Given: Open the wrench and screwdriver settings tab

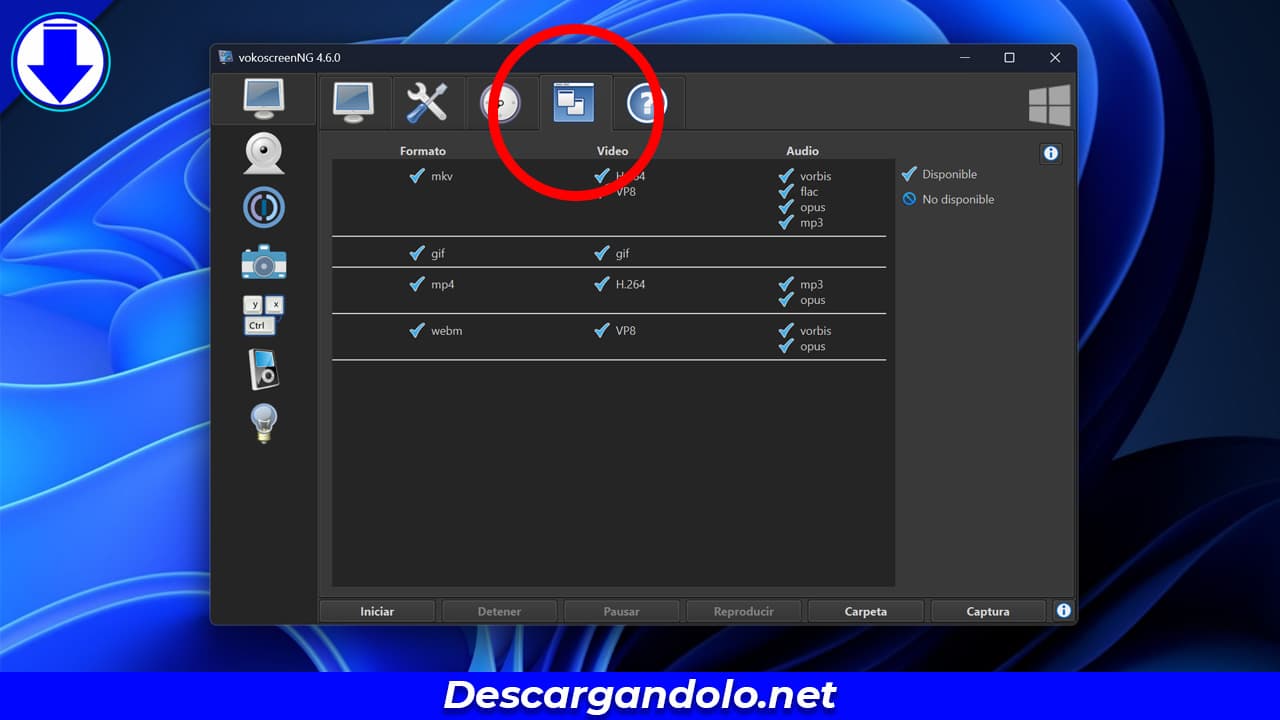Looking at the screenshot, I should click(427, 102).
